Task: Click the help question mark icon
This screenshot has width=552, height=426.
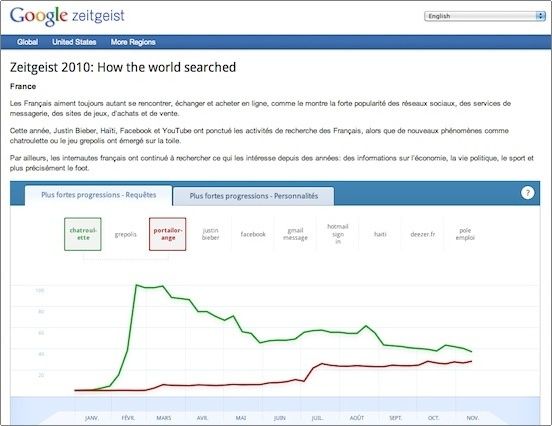Action: point(527,193)
